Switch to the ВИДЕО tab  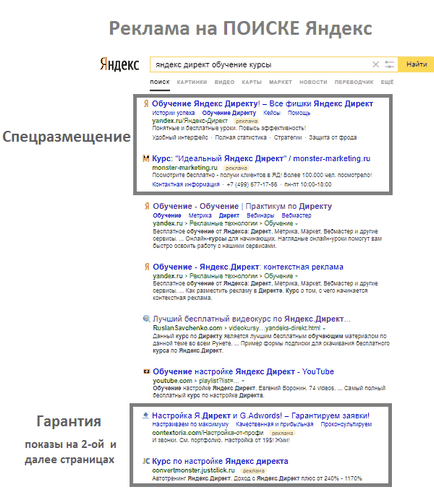(x=224, y=82)
